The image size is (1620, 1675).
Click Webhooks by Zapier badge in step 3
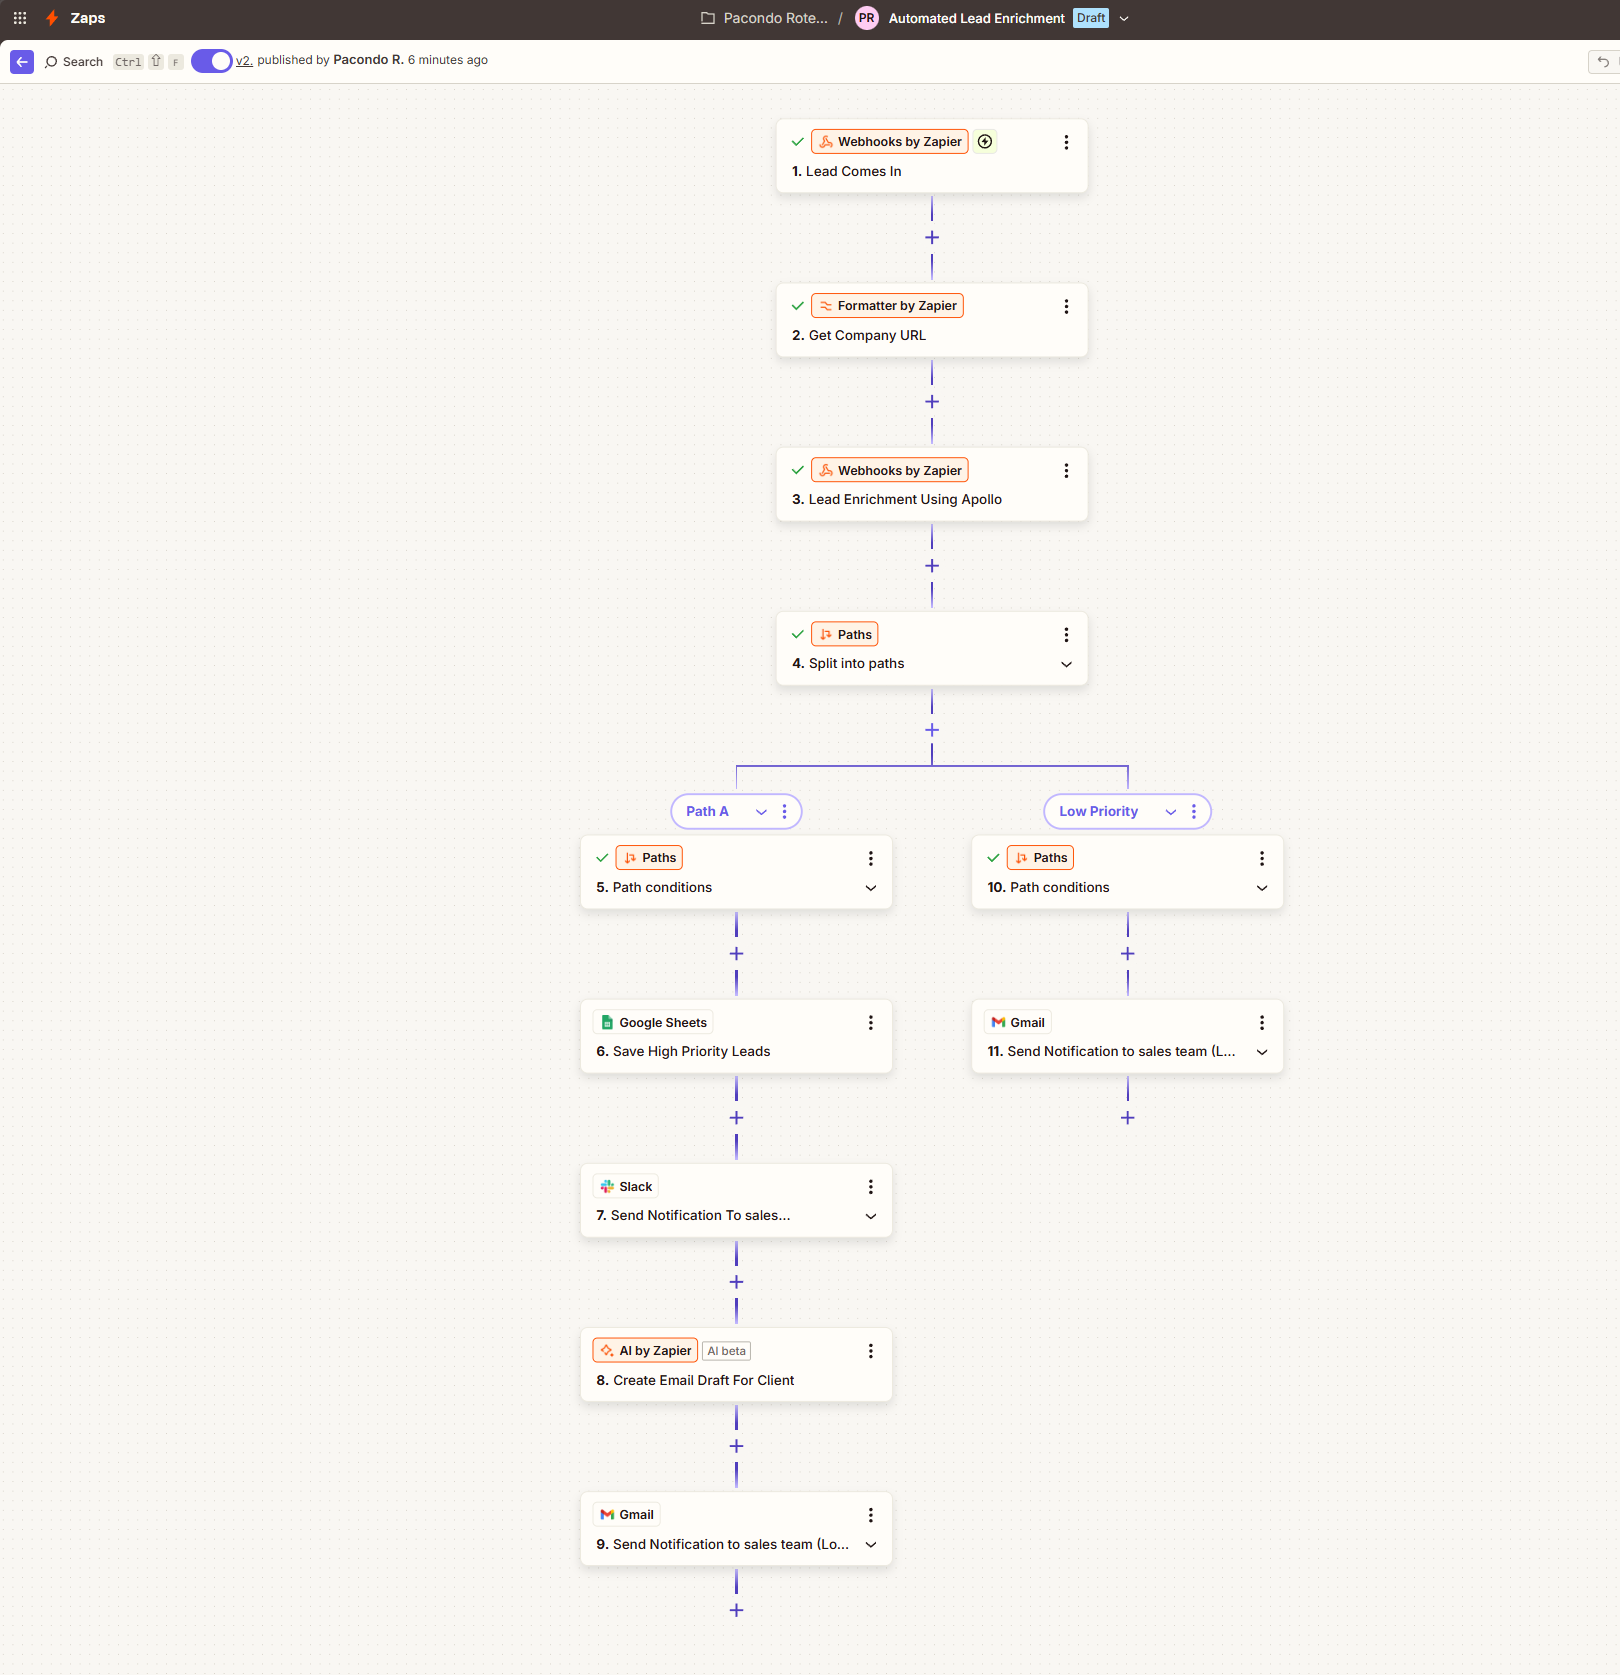click(890, 470)
